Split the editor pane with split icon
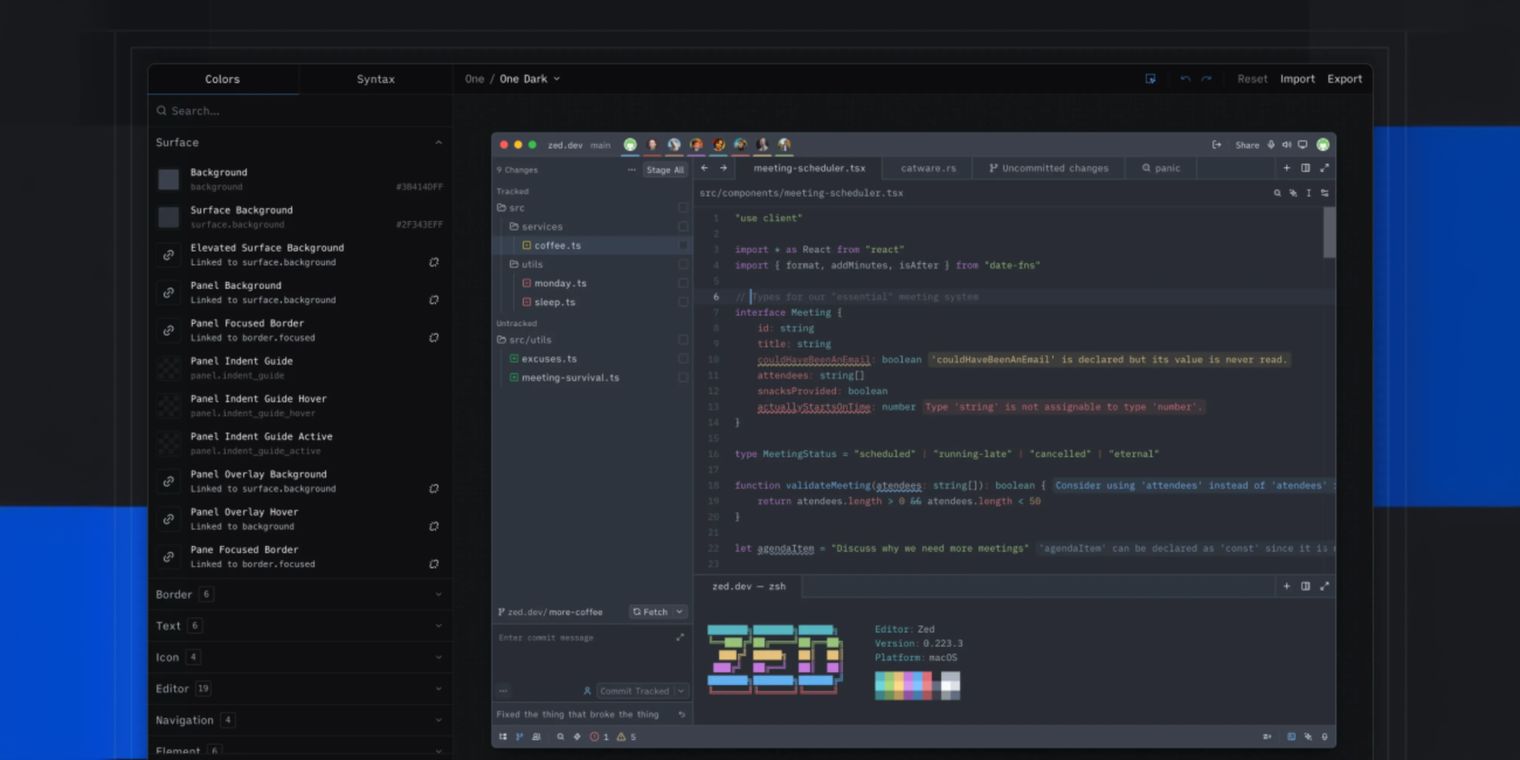The width and height of the screenshot is (1520, 760). coord(1305,168)
